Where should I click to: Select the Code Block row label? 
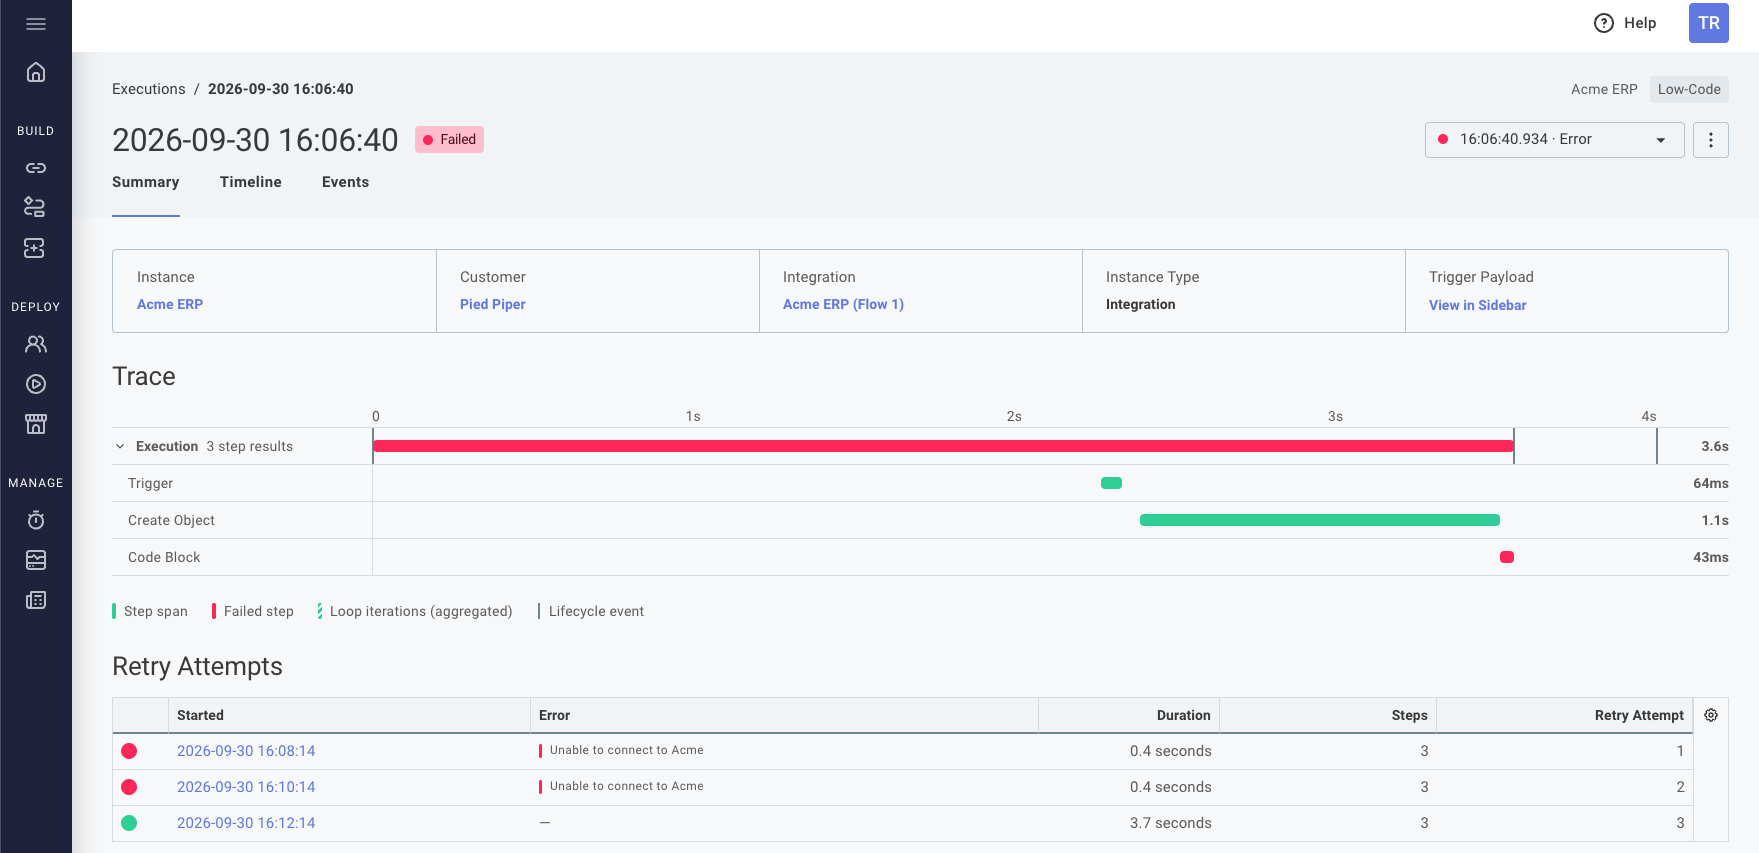pos(164,557)
